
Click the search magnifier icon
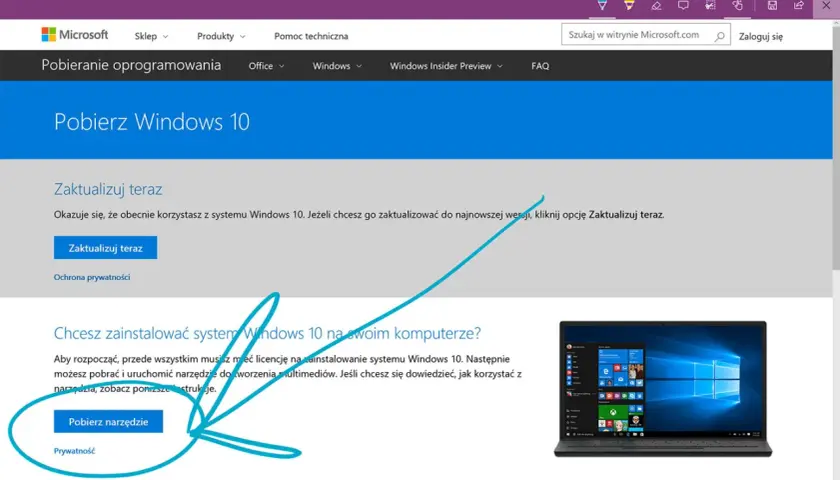719,36
